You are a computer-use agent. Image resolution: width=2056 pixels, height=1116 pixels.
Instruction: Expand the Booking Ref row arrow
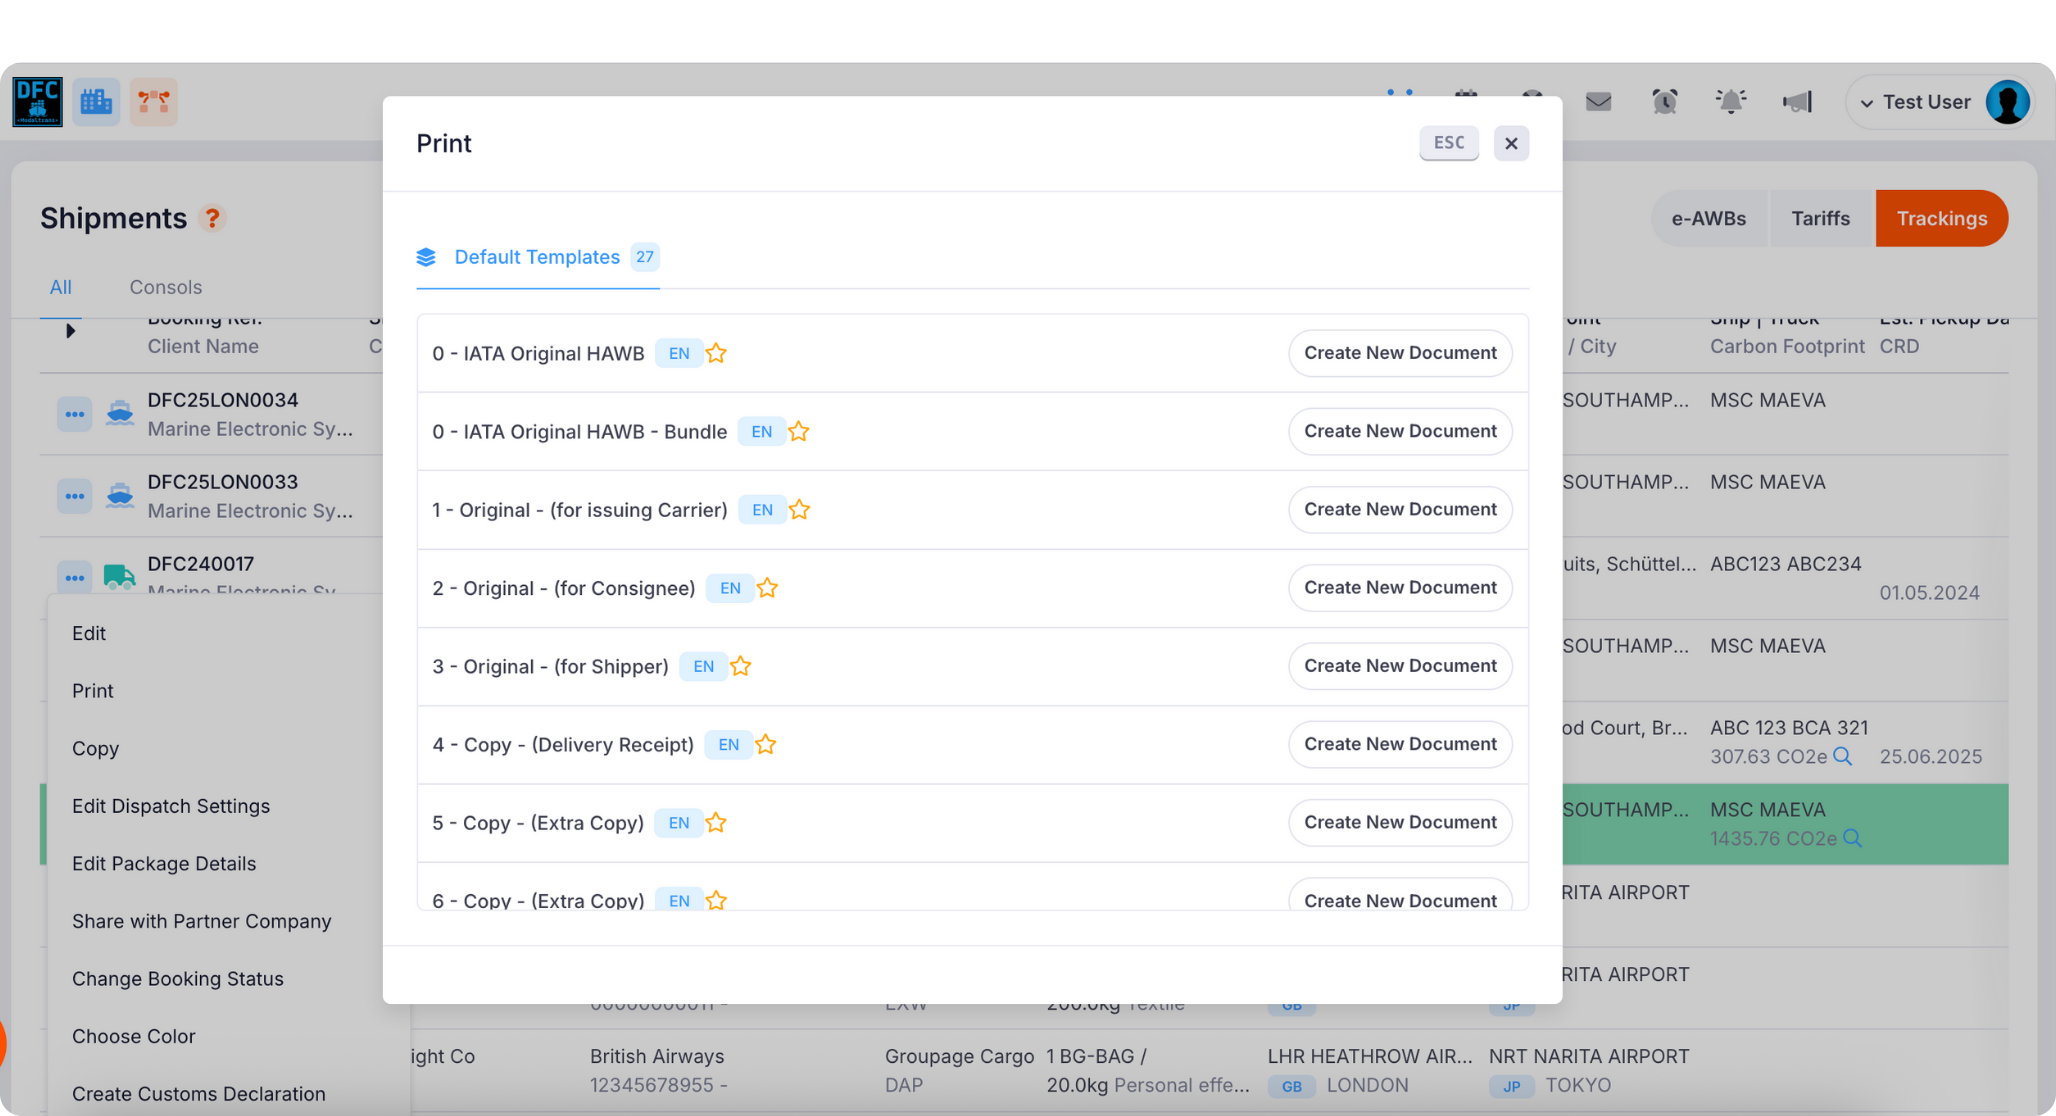(x=71, y=331)
